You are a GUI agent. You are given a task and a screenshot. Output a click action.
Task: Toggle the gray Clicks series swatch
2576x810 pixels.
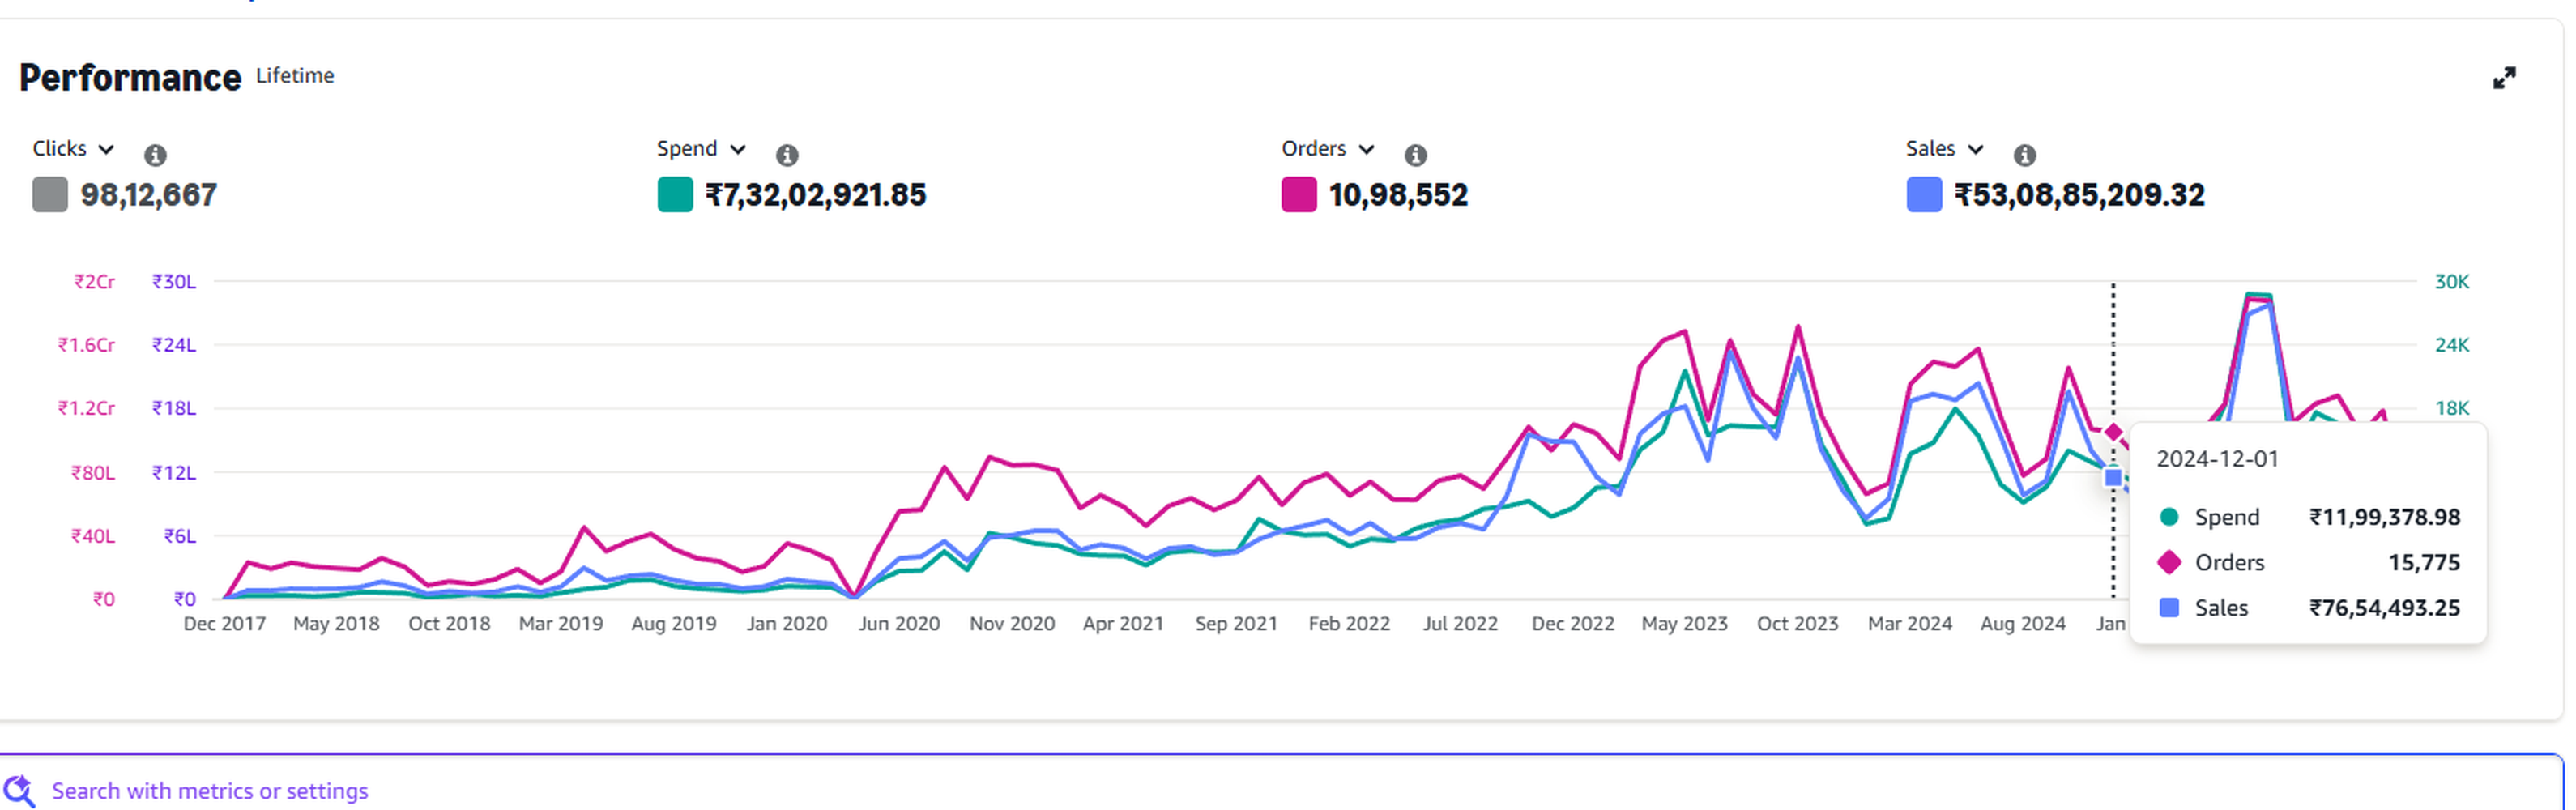tap(50, 194)
